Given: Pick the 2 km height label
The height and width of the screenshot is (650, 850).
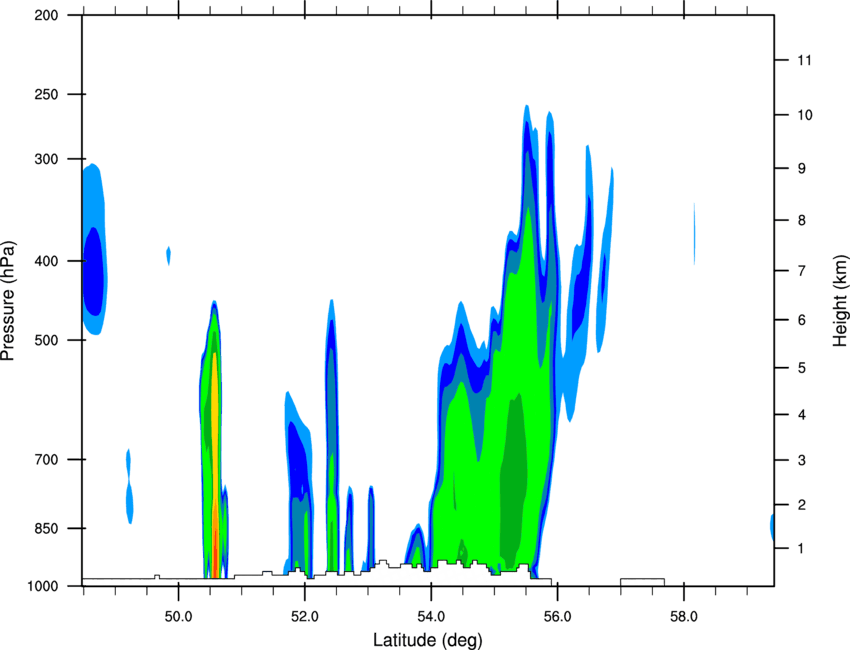Looking at the screenshot, I should [x=801, y=505].
